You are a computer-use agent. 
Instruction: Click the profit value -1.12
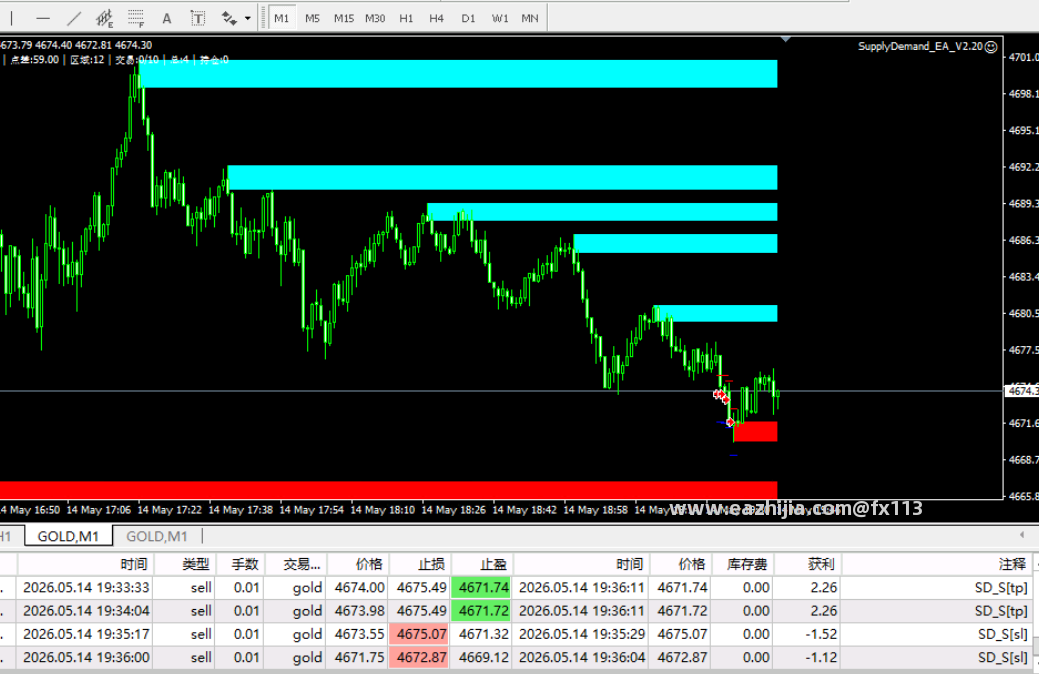tap(821, 657)
